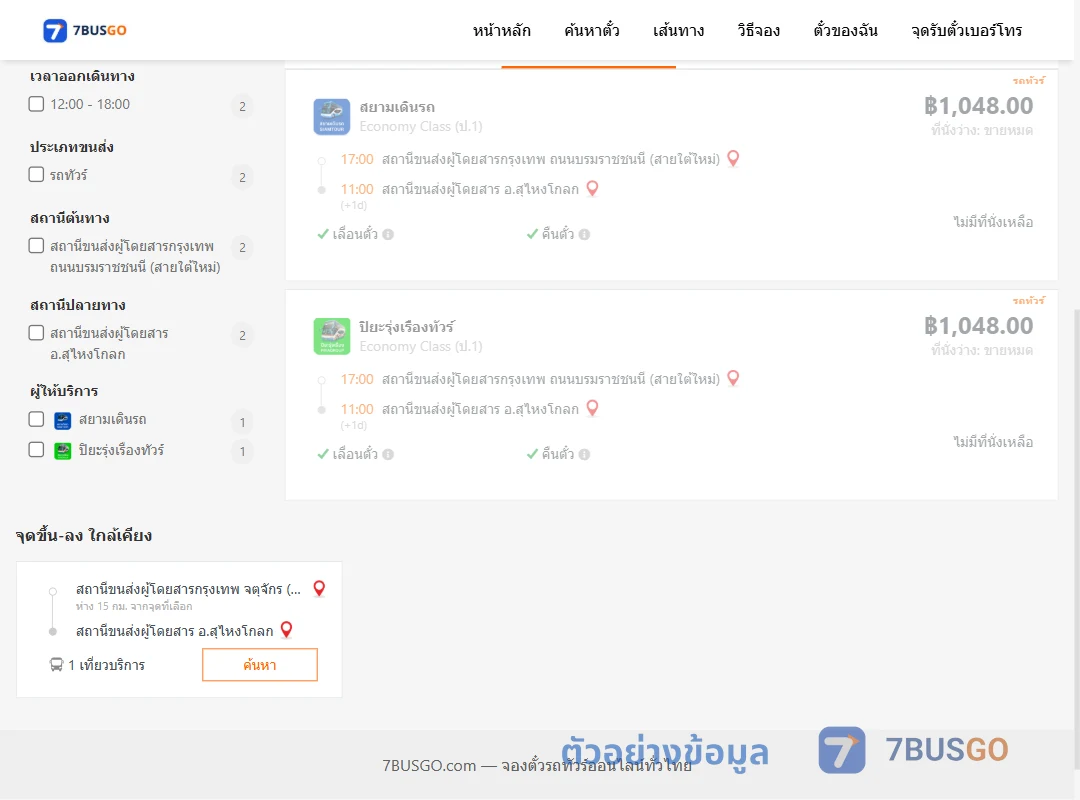Go to the เส้นทาง page
The image size is (1080, 800).
678,30
